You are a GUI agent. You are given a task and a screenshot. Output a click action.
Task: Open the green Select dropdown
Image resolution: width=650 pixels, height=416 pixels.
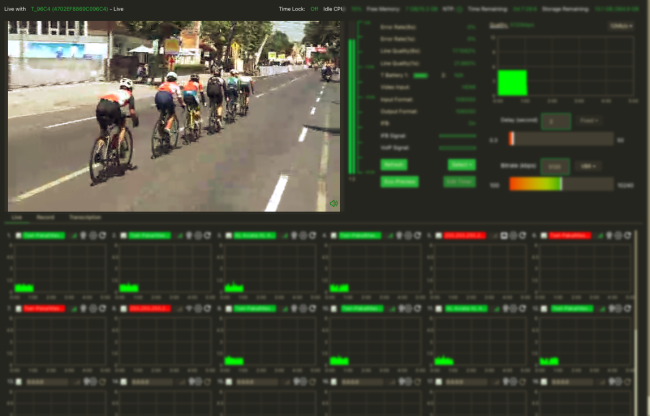[461, 165]
